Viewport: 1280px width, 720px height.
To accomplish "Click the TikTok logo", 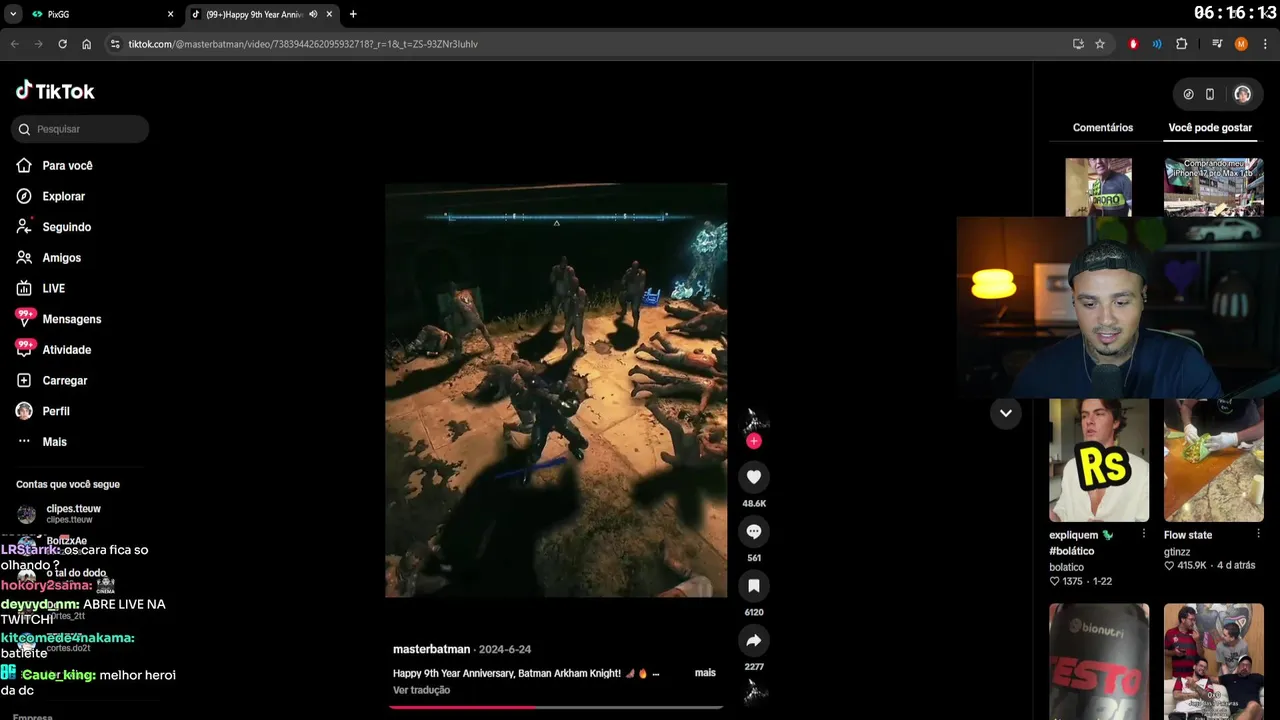I will [x=55, y=91].
